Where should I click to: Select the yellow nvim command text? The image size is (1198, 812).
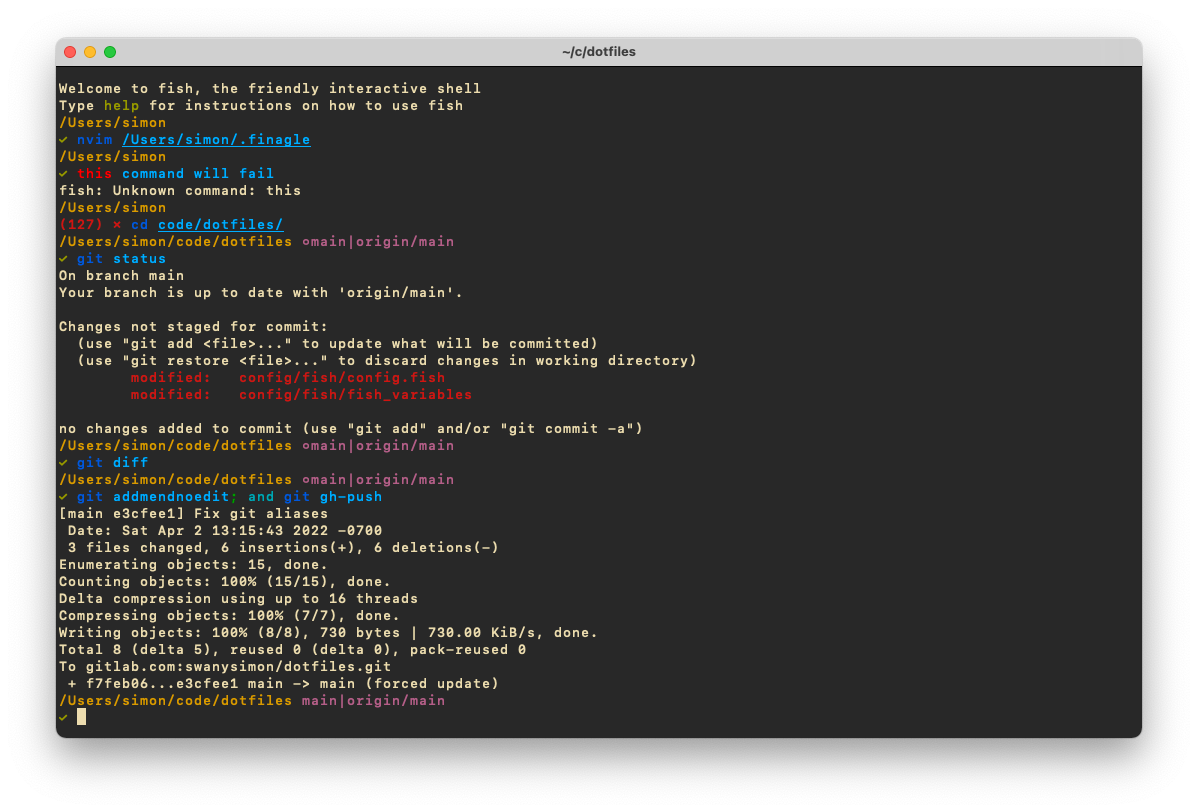click(x=94, y=139)
